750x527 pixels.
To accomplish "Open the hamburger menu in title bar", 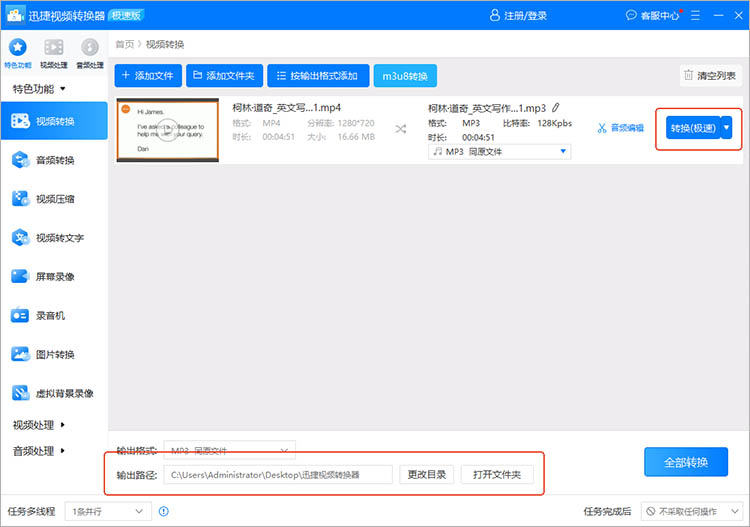I will 695,16.
